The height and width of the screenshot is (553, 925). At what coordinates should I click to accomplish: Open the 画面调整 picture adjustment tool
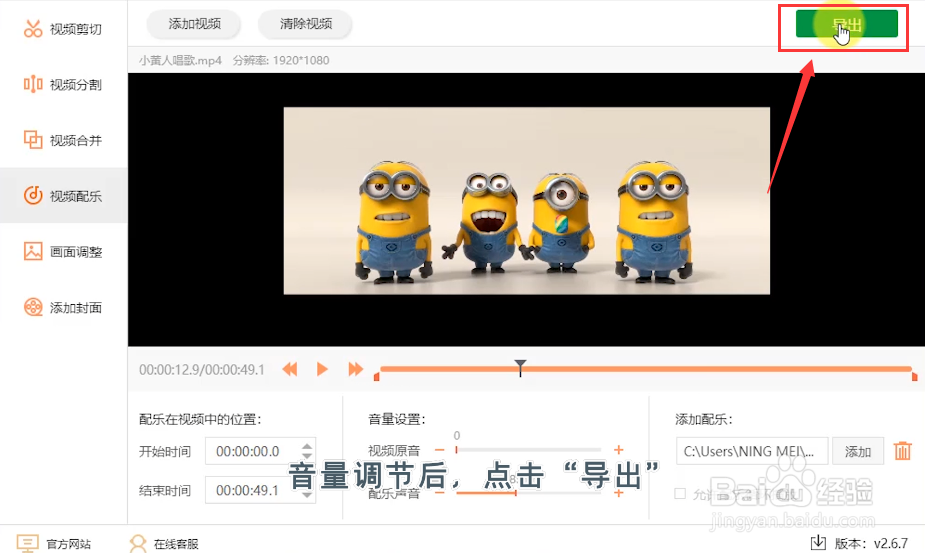pyautogui.click(x=63, y=251)
